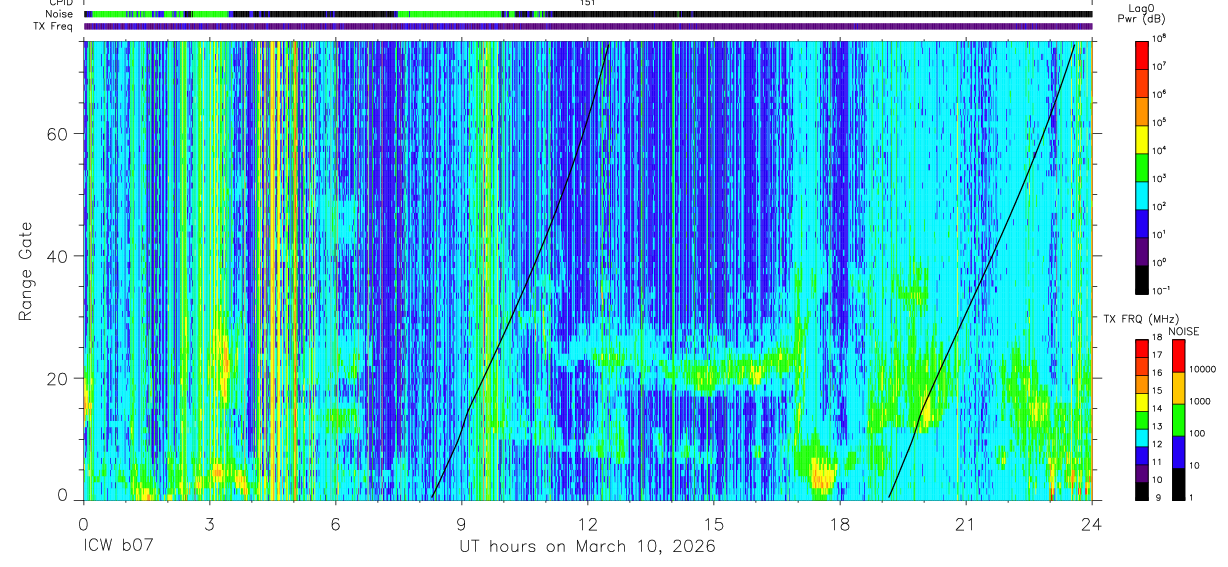1228x567 pixels.
Task: Click the red segment of Lag0 power colorbar
Action: (1141, 53)
